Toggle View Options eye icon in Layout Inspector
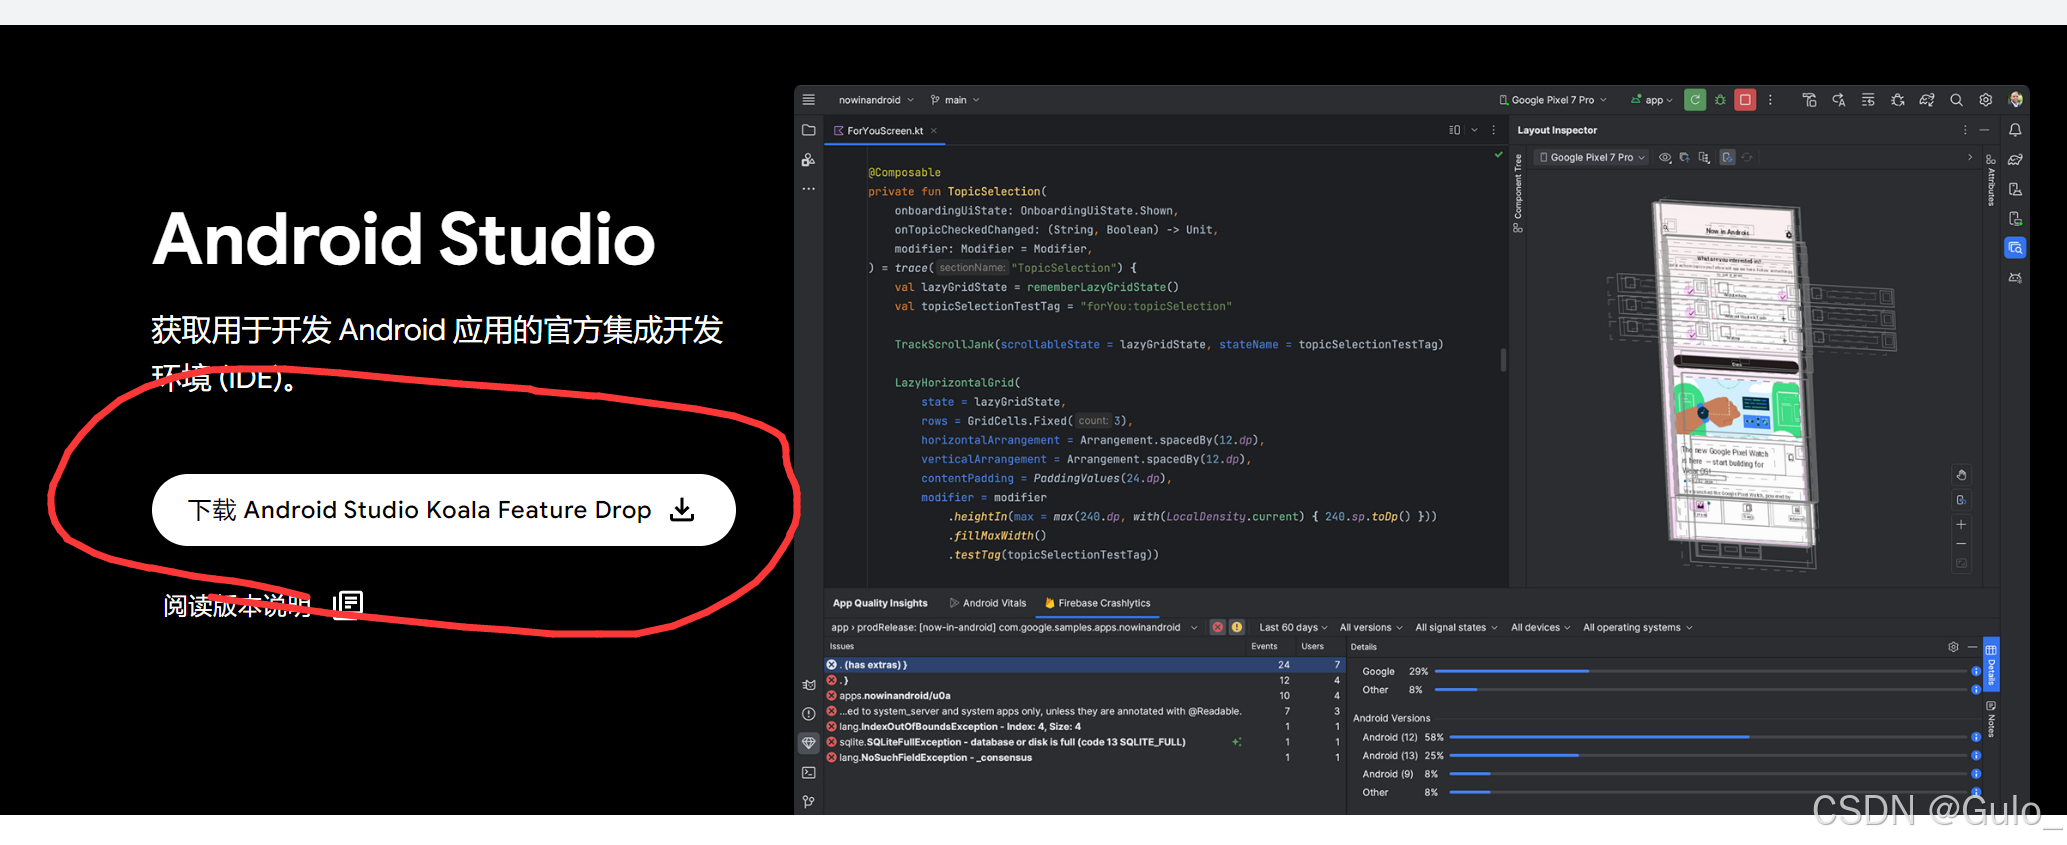The width and height of the screenshot is (2067, 845). pos(1665,158)
